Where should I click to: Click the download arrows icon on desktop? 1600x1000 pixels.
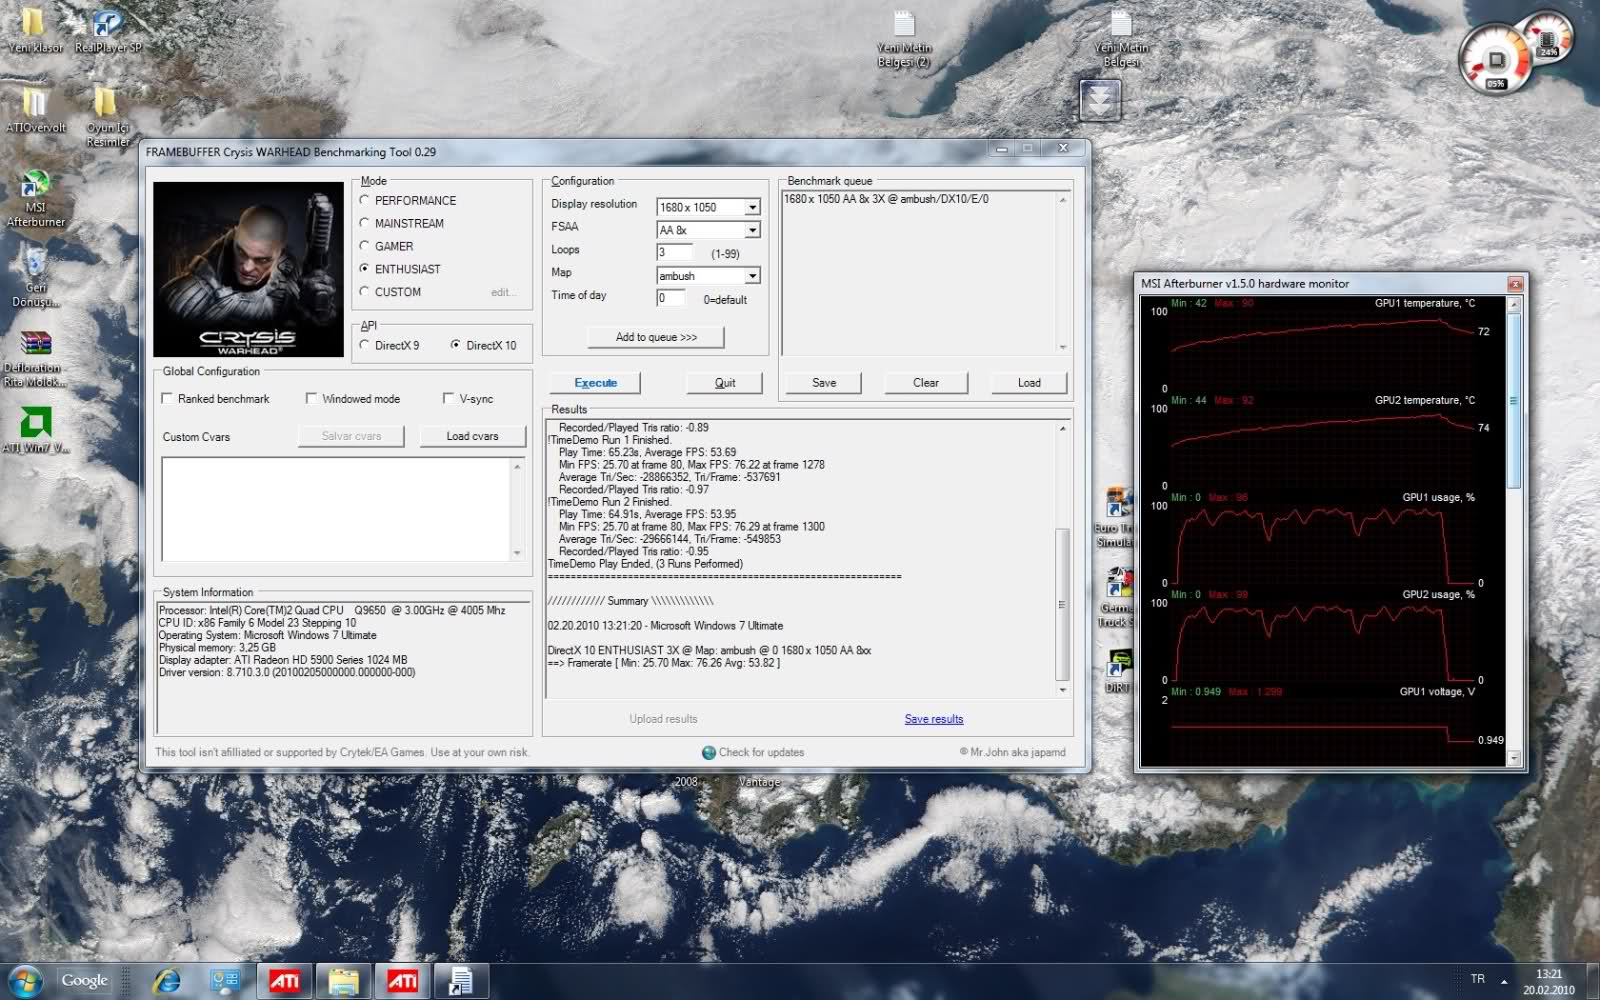(1100, 100)
